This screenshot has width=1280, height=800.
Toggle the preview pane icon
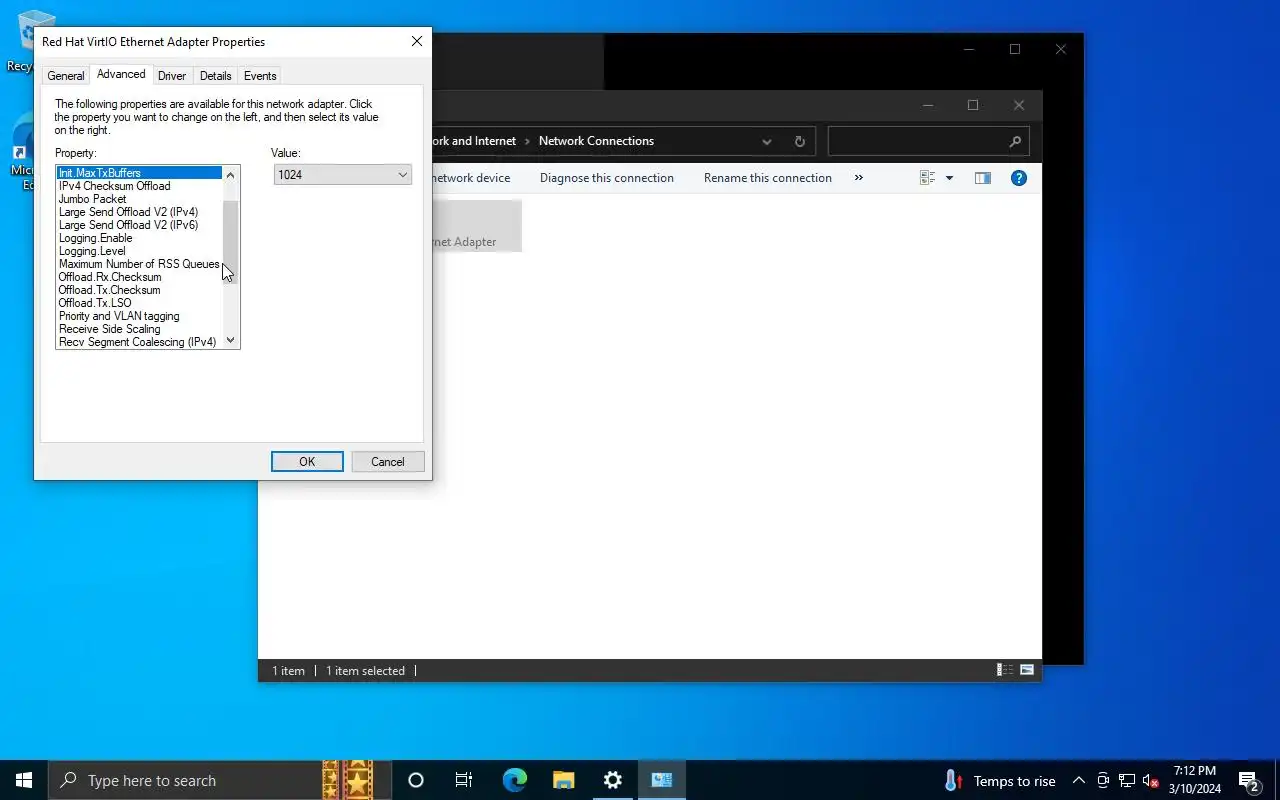(983, 178)
